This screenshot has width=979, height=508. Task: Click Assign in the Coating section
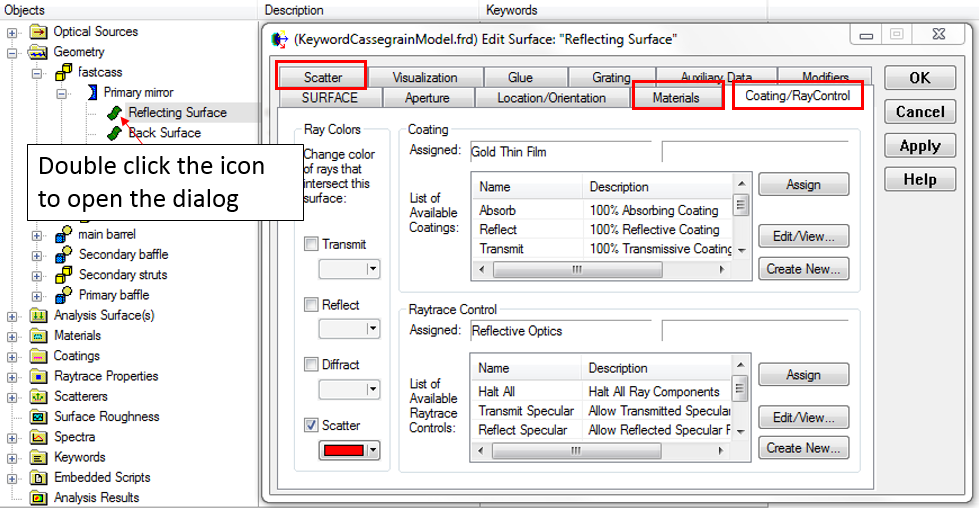(803, 184)
